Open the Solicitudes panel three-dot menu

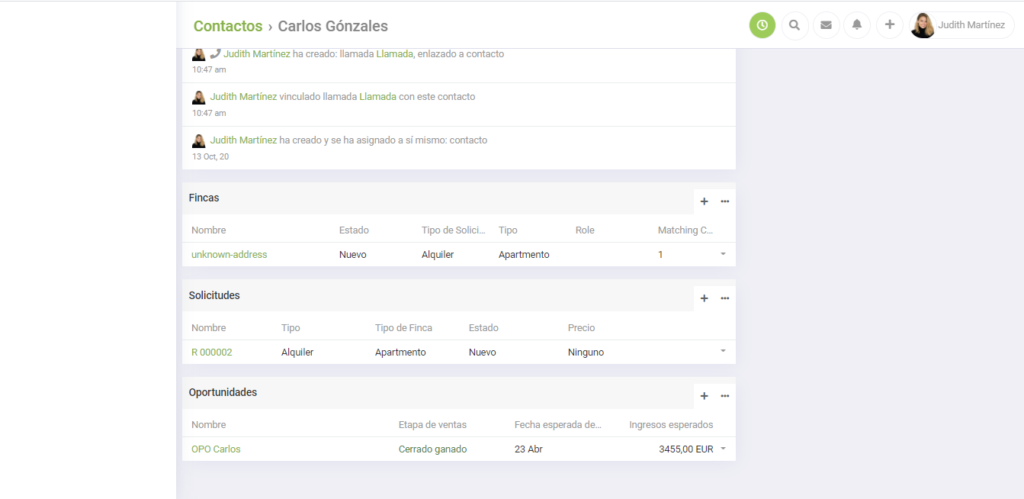(x=725, y=298)
